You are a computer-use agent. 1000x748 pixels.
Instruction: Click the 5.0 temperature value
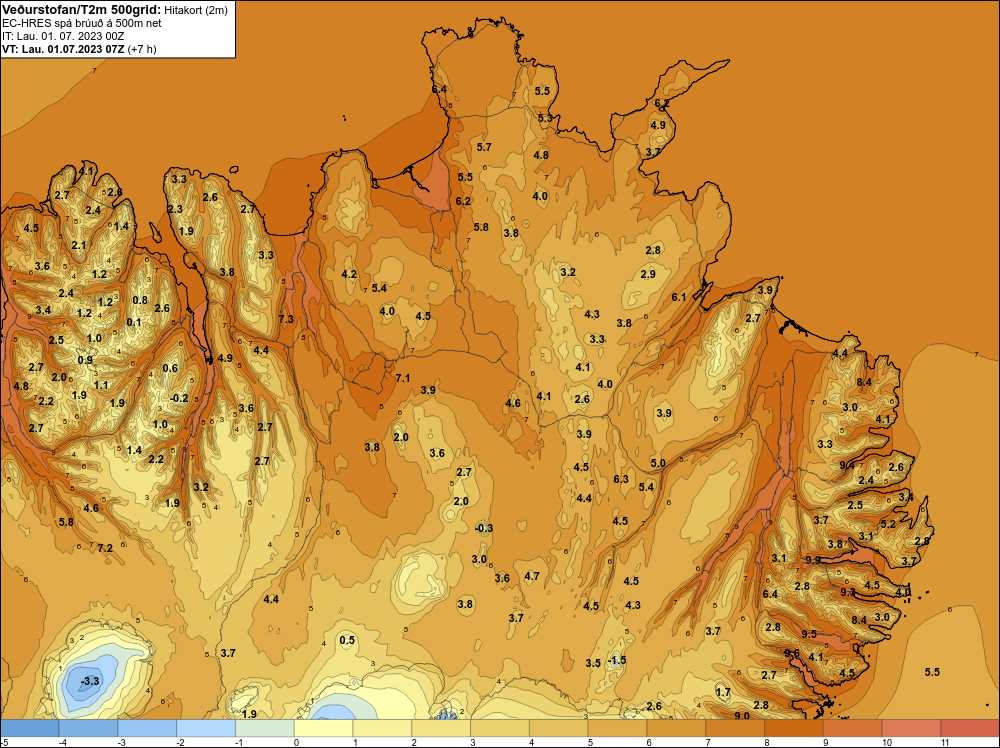(658, 463)
